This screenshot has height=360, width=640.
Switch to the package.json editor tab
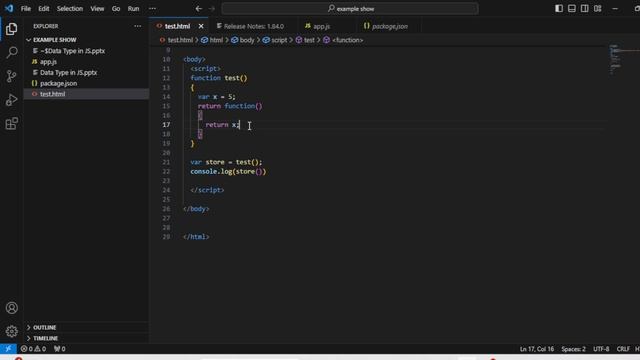tap(389, 26)
